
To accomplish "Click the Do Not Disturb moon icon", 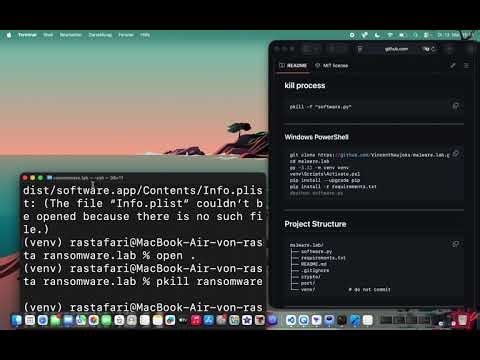I will point(377,35).
